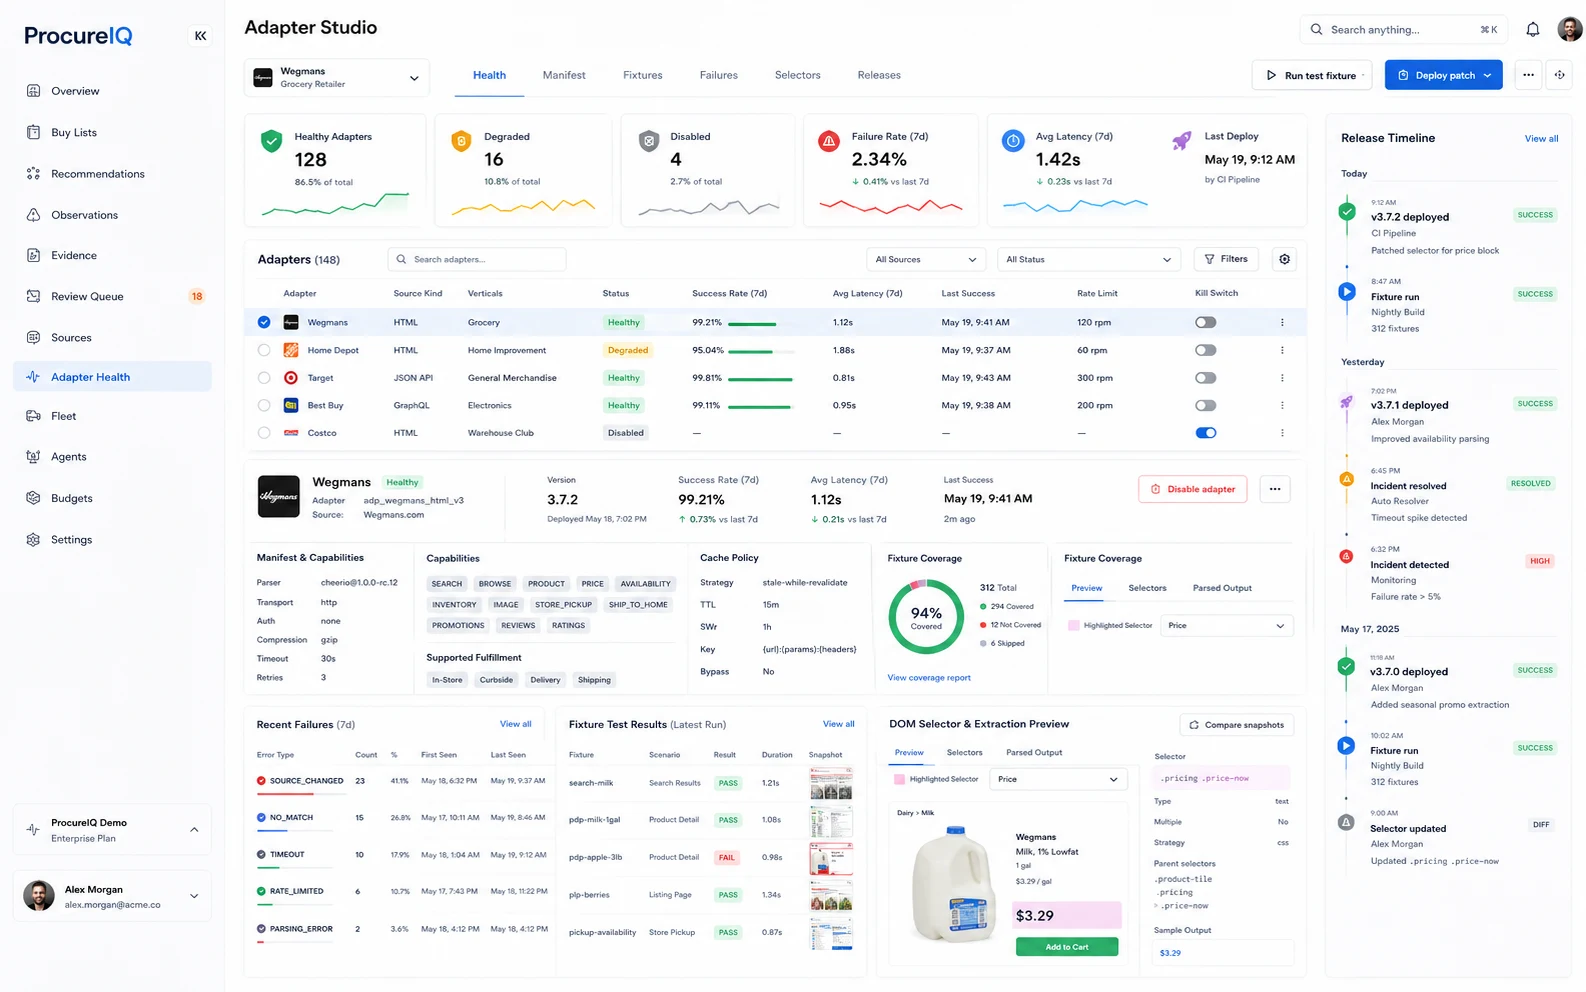Open Review Queue in the sidebar
This screenshot has width=1586, height=992.
[x=87, y=296]
